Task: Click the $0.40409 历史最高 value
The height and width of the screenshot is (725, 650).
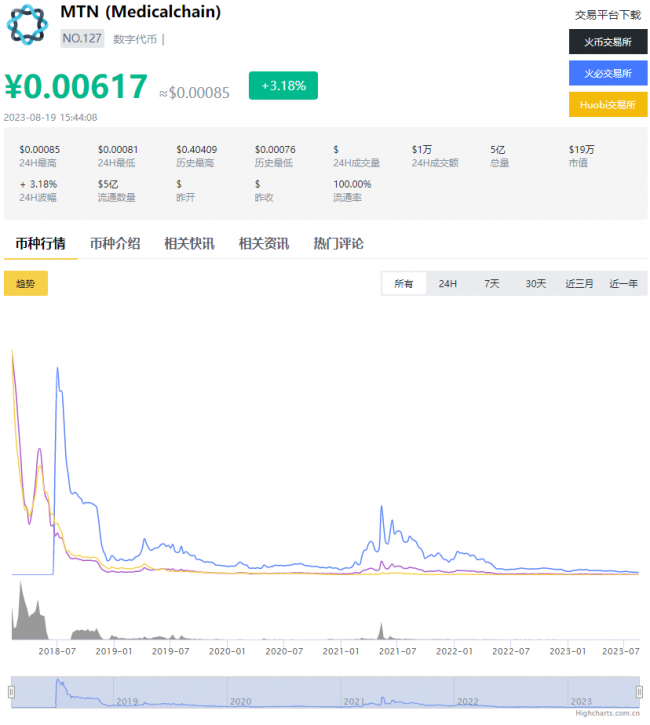Action: click(196, 149)
